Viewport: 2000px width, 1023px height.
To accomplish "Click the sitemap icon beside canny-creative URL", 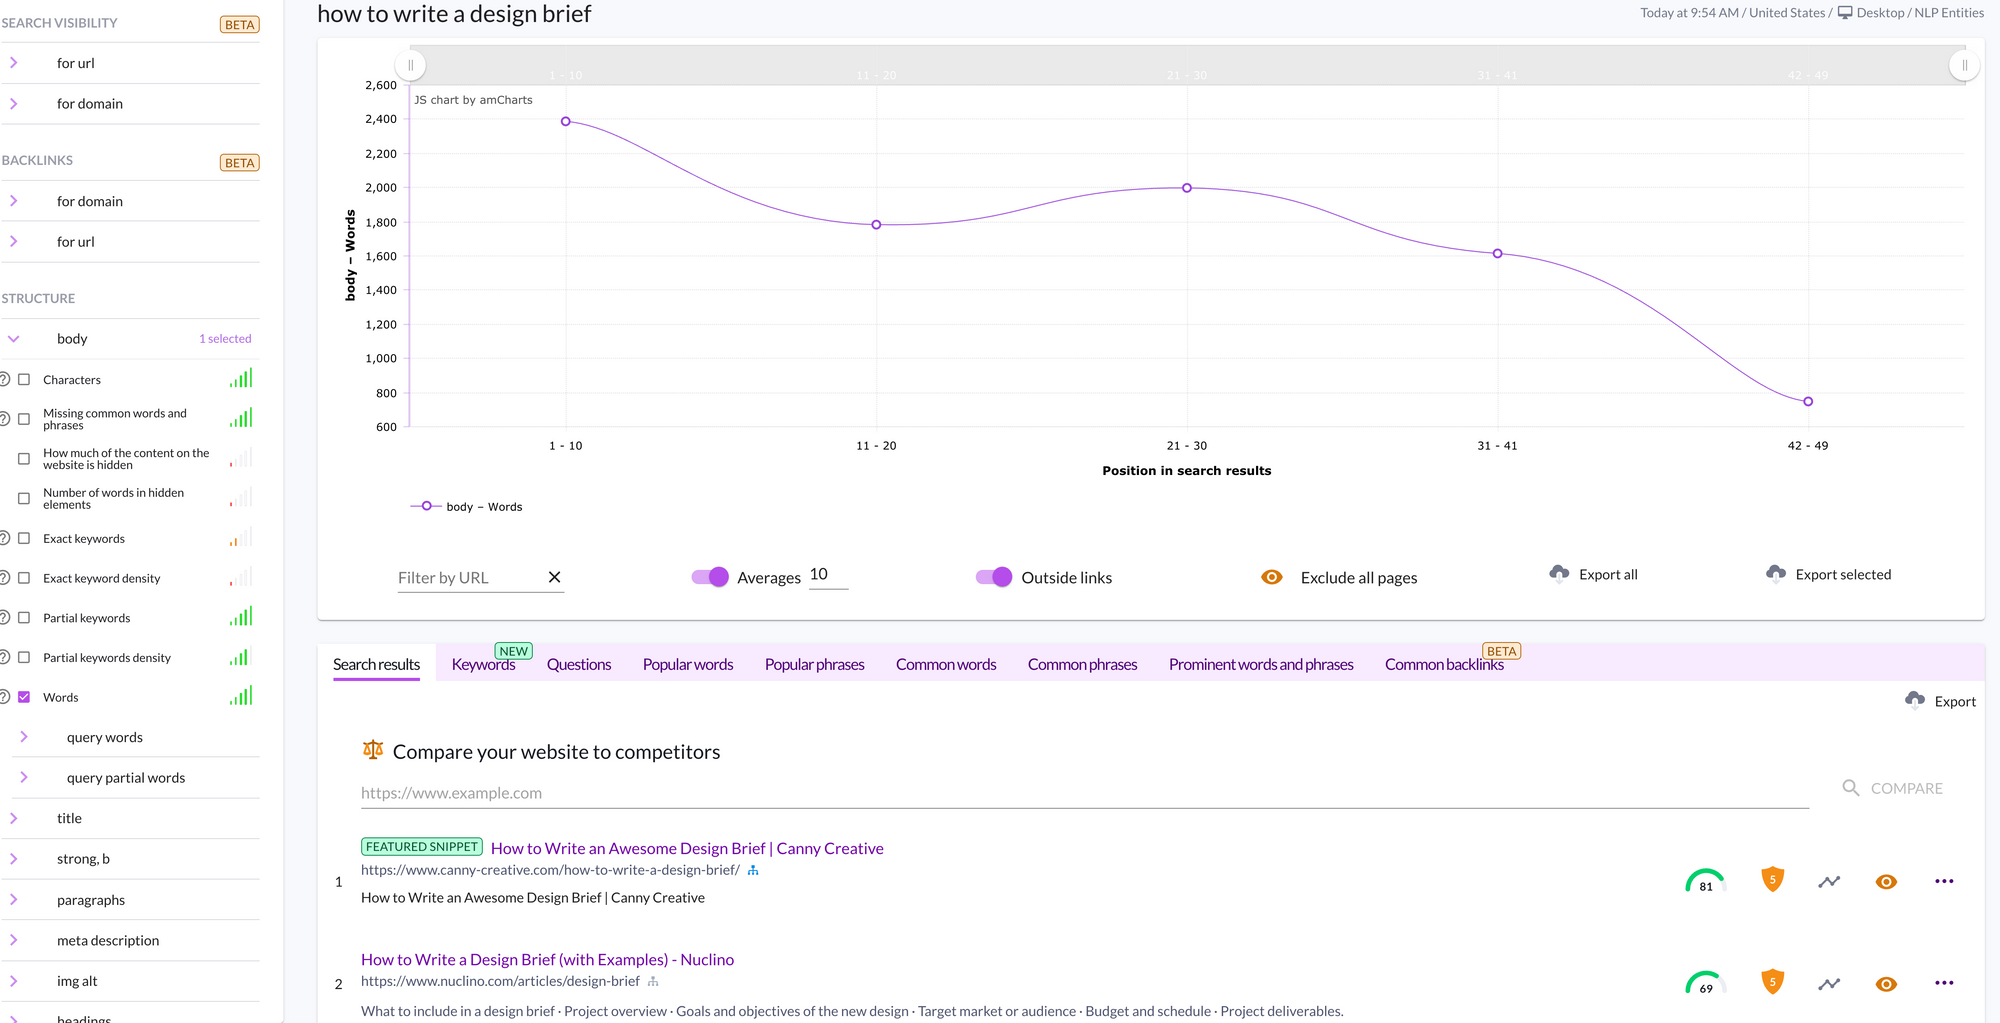I will 753,871.
